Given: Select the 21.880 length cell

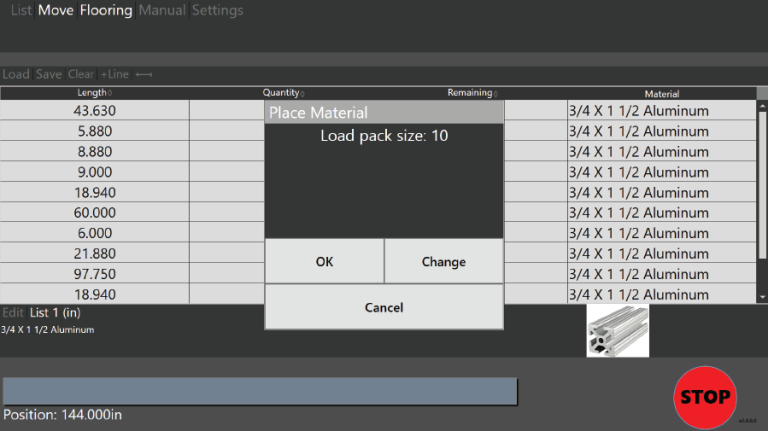Looking at the screenshot, I should tap(95, 254).
